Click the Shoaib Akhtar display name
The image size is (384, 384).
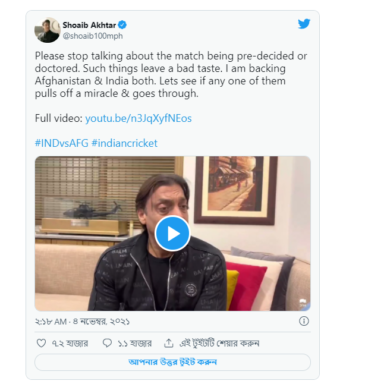89,25
